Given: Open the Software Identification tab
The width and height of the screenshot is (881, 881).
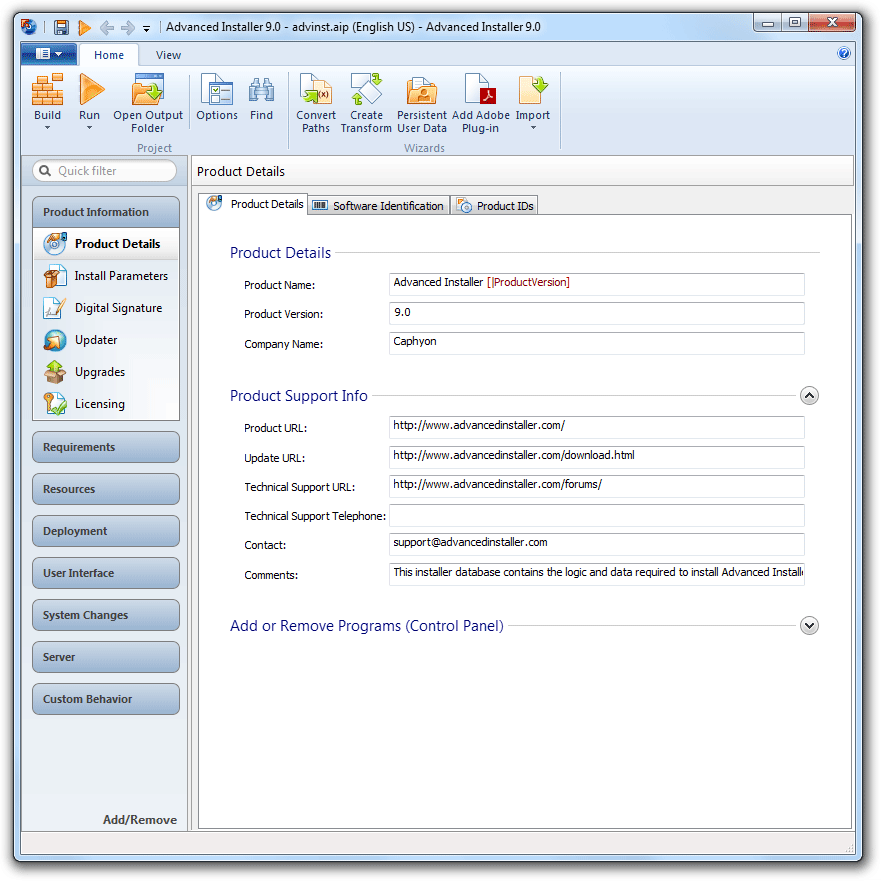Looking at the screenshot, I should (x=379, y=206).
